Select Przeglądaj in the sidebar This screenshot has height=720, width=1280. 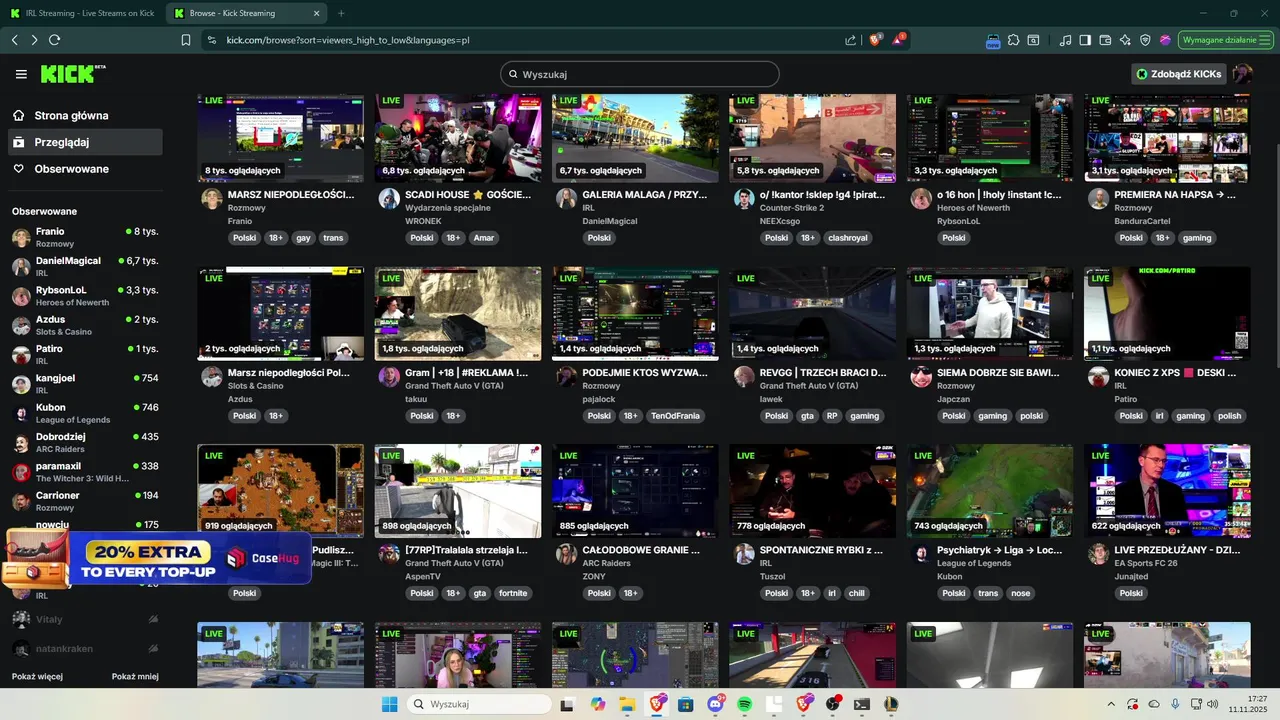pos(85,142)
